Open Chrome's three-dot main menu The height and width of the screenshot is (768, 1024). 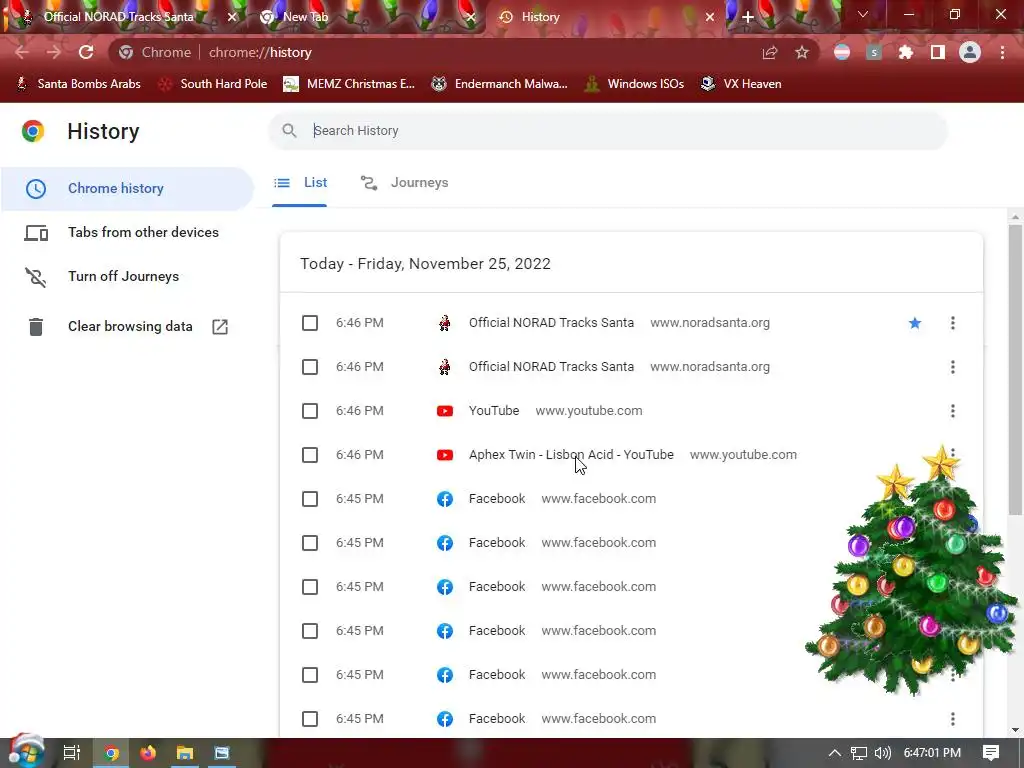pos(1002,52)
